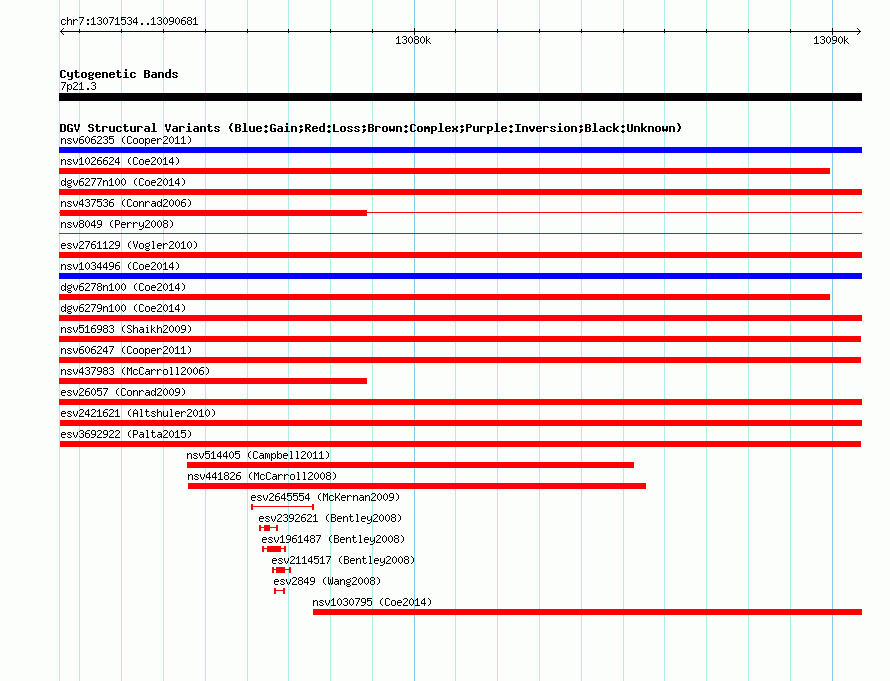Click nsv437536 (Conrad2006) label
Viewport: 890px width, 681px height.
tap(126, 203)
